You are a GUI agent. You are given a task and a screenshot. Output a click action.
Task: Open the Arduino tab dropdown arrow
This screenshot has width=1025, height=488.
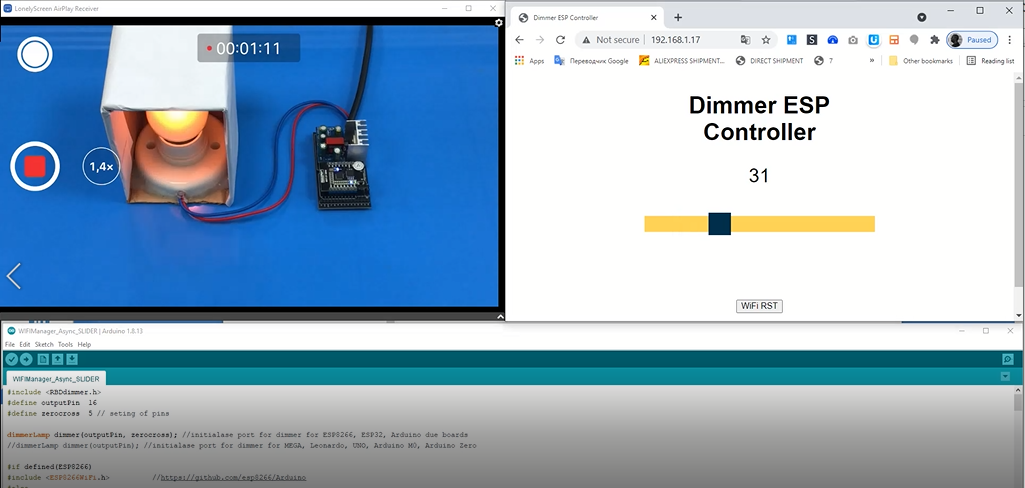[1005, 376]
